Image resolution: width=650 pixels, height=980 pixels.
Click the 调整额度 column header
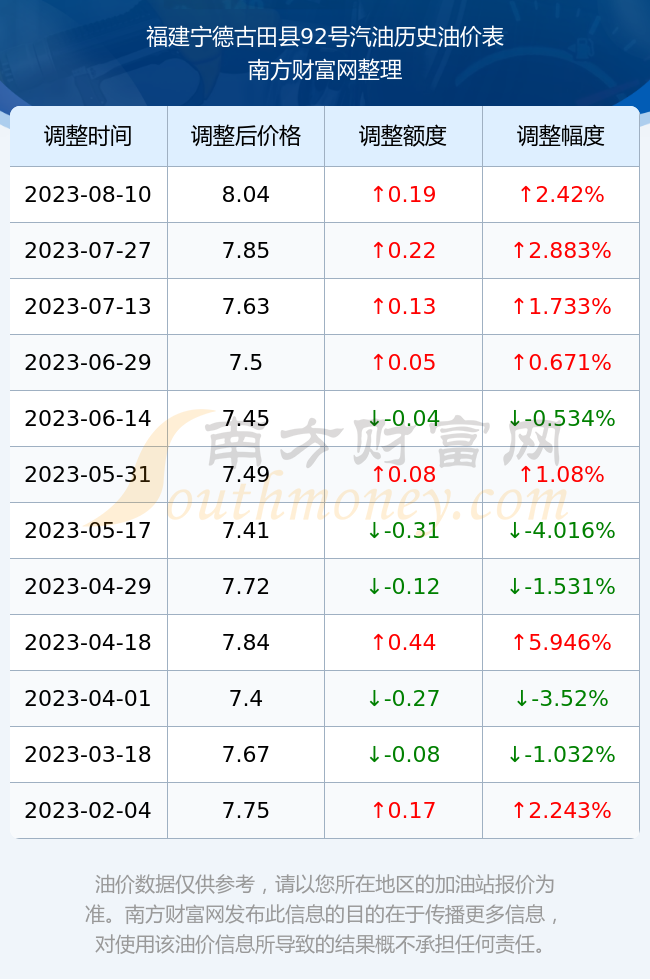pos(403,136)
